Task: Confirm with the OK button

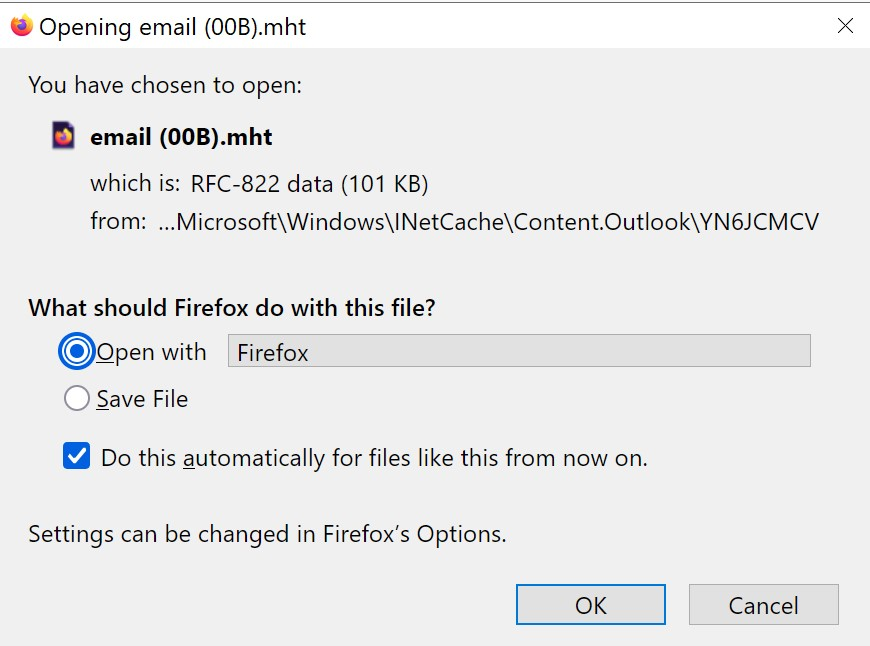Action: [591, 605]
